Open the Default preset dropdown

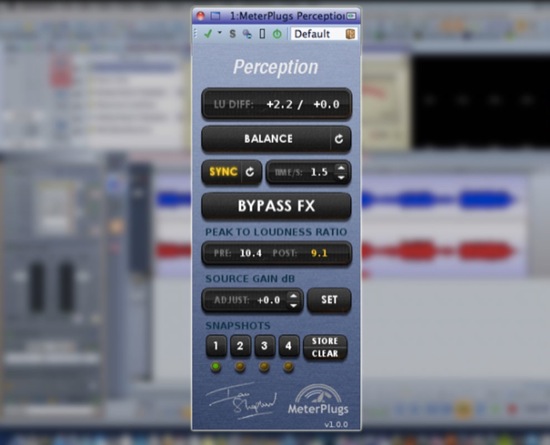tap(317, 34)
